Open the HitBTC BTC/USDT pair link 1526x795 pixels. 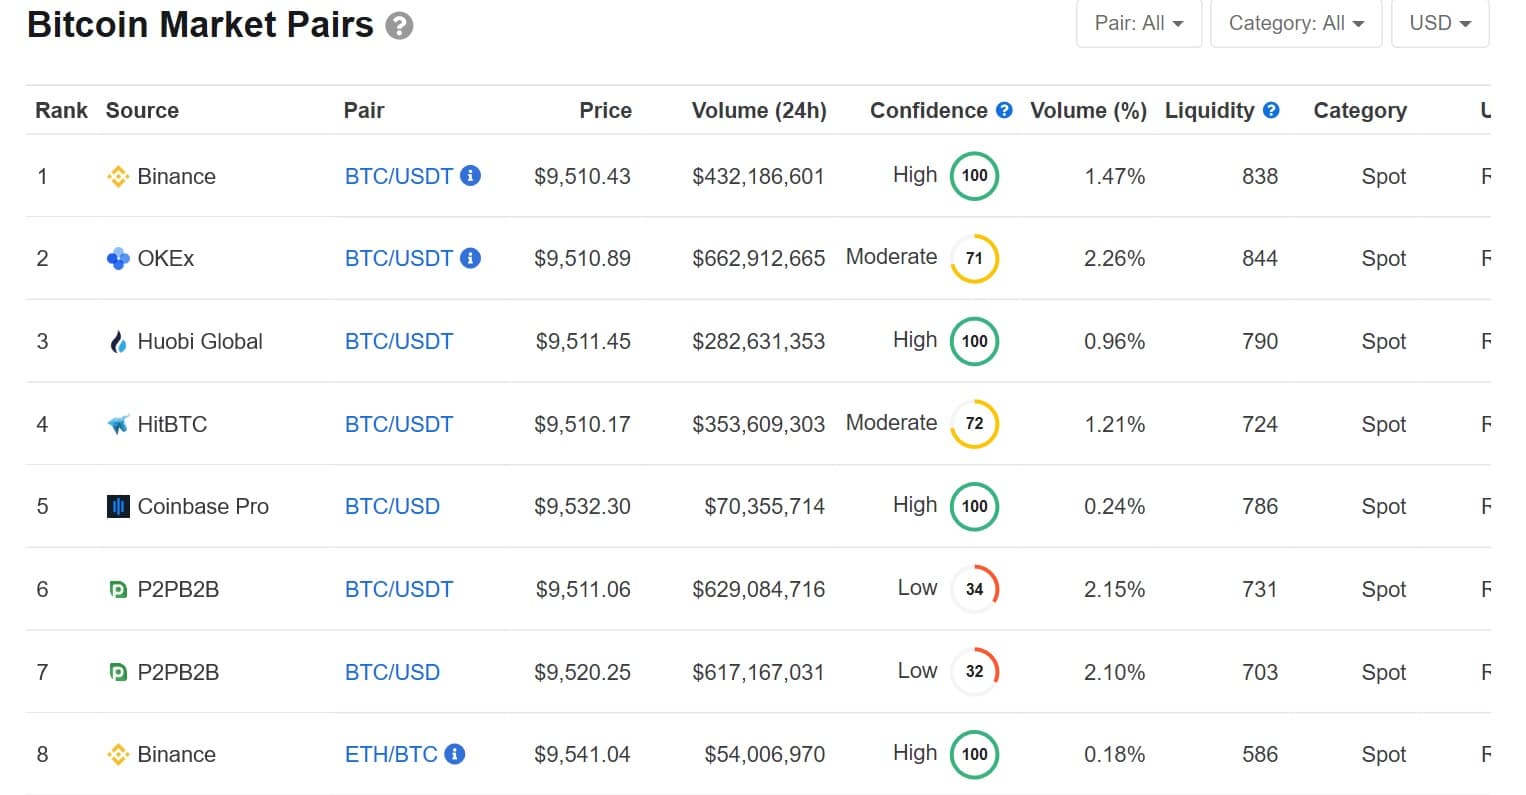[399, 424]
